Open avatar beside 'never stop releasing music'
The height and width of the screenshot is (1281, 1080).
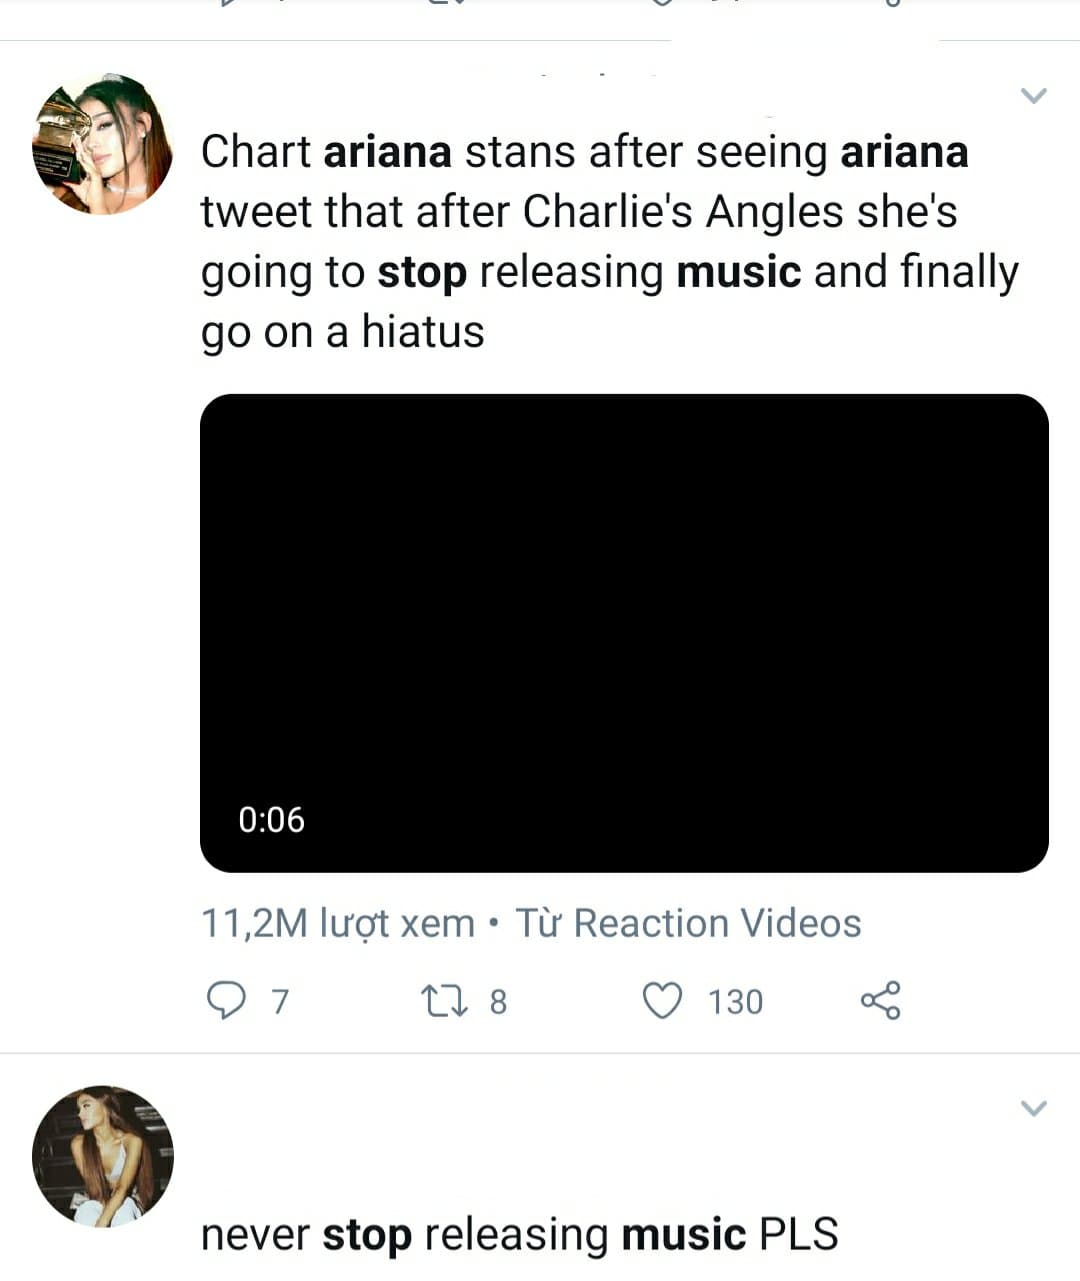coord(102,1155)
